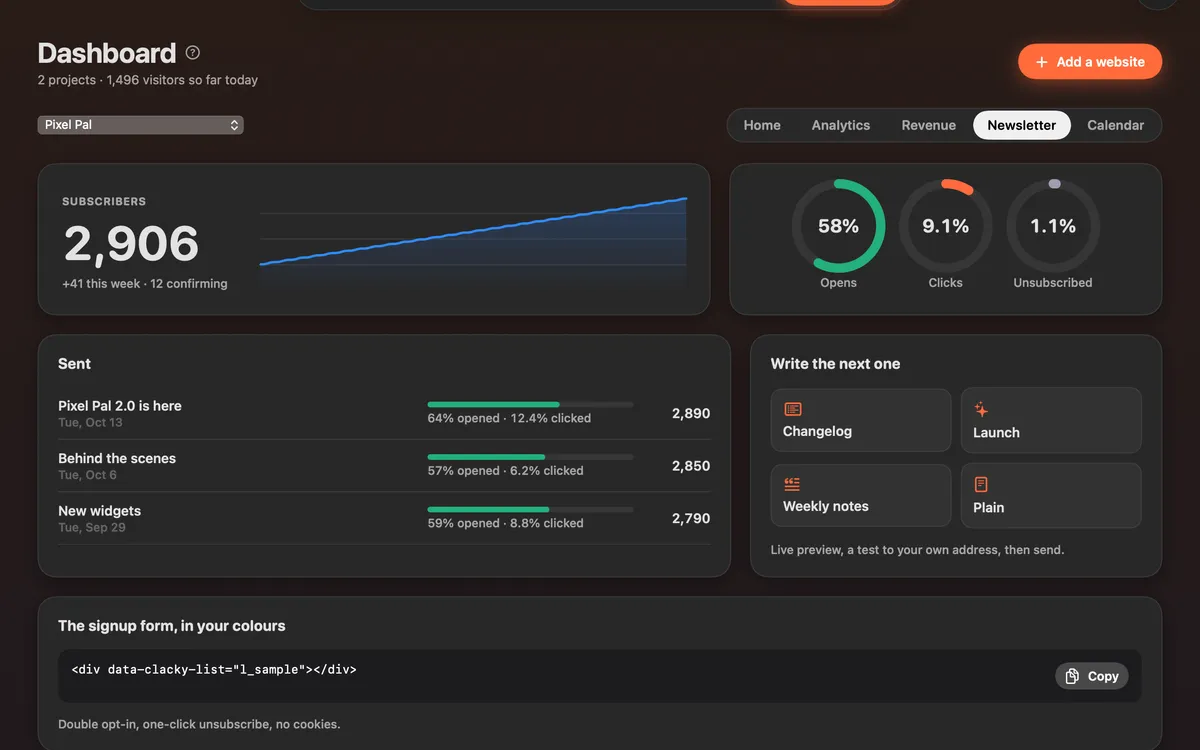This screenshot has width=1200, height=750.
Task: Click the clipboard icon on Copy button
Action: point(1072,676)
